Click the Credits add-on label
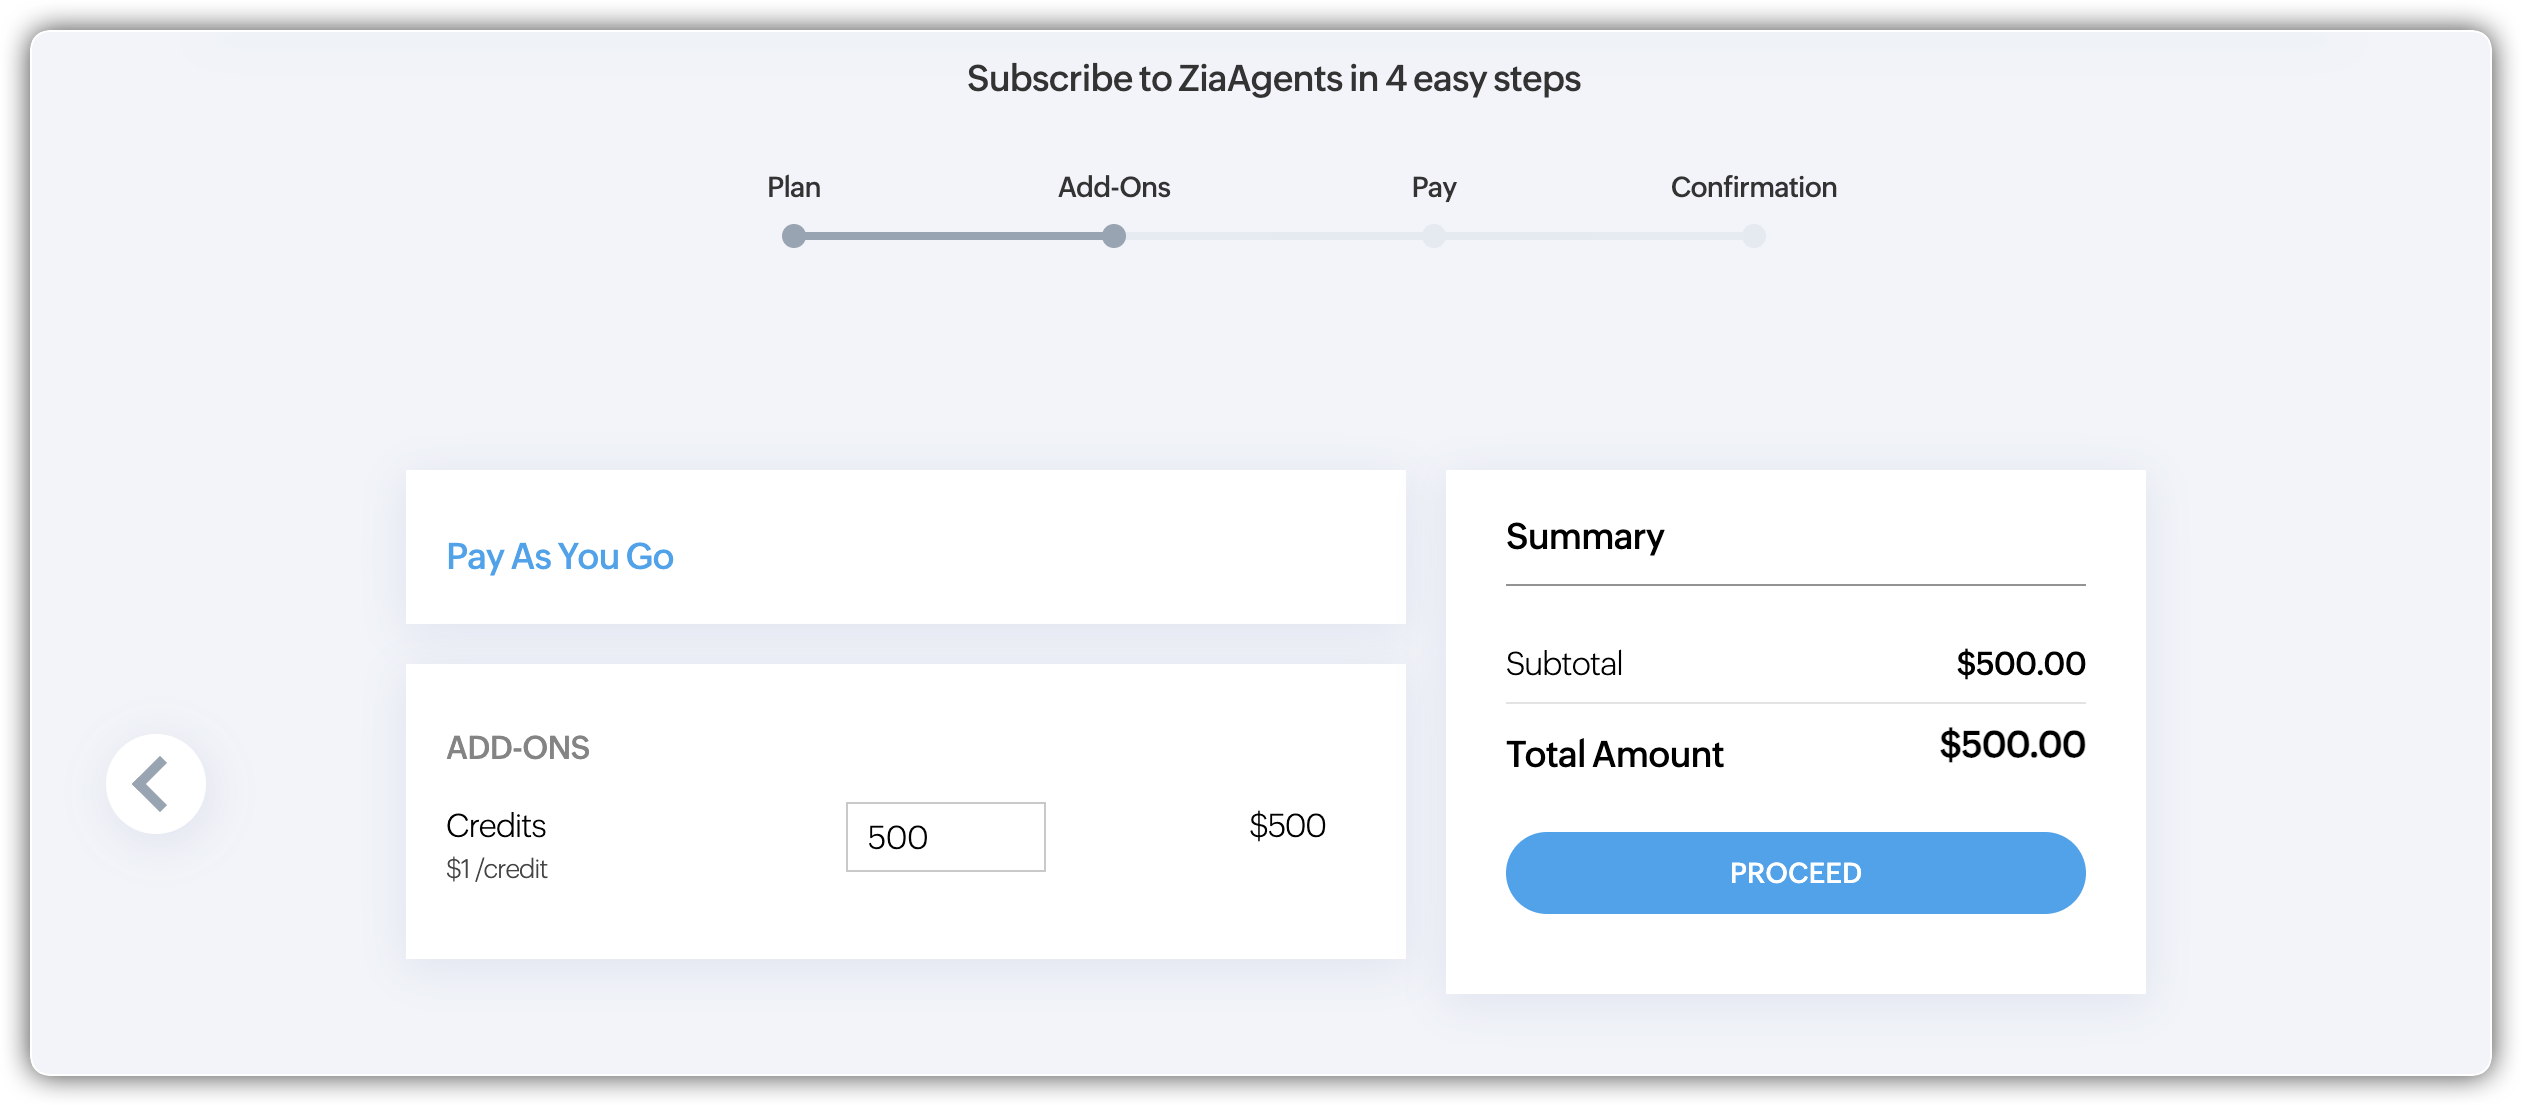 point(496,826)
